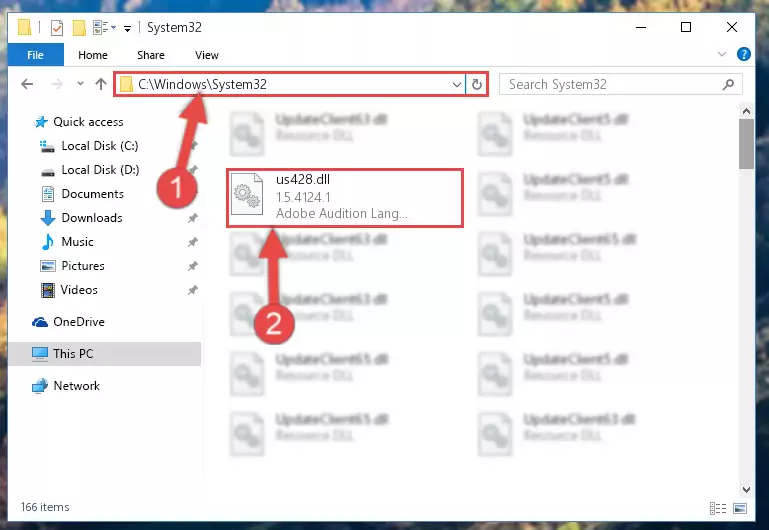
Task: Click the pin icon next to Music
Action: point(193,242)
